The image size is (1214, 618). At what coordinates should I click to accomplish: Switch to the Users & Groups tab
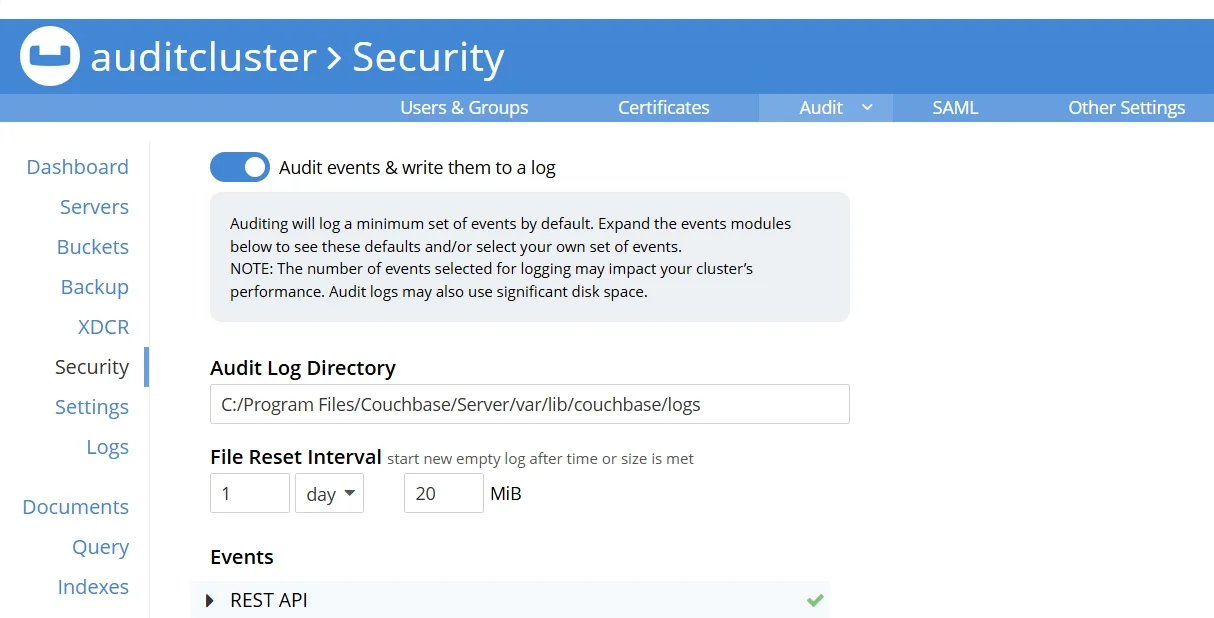tap(464, 107)
